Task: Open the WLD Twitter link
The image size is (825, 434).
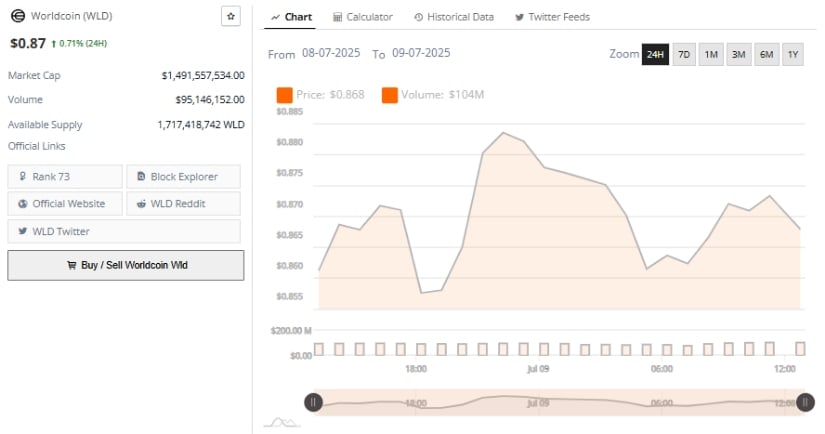Action: tap(124, 231)
